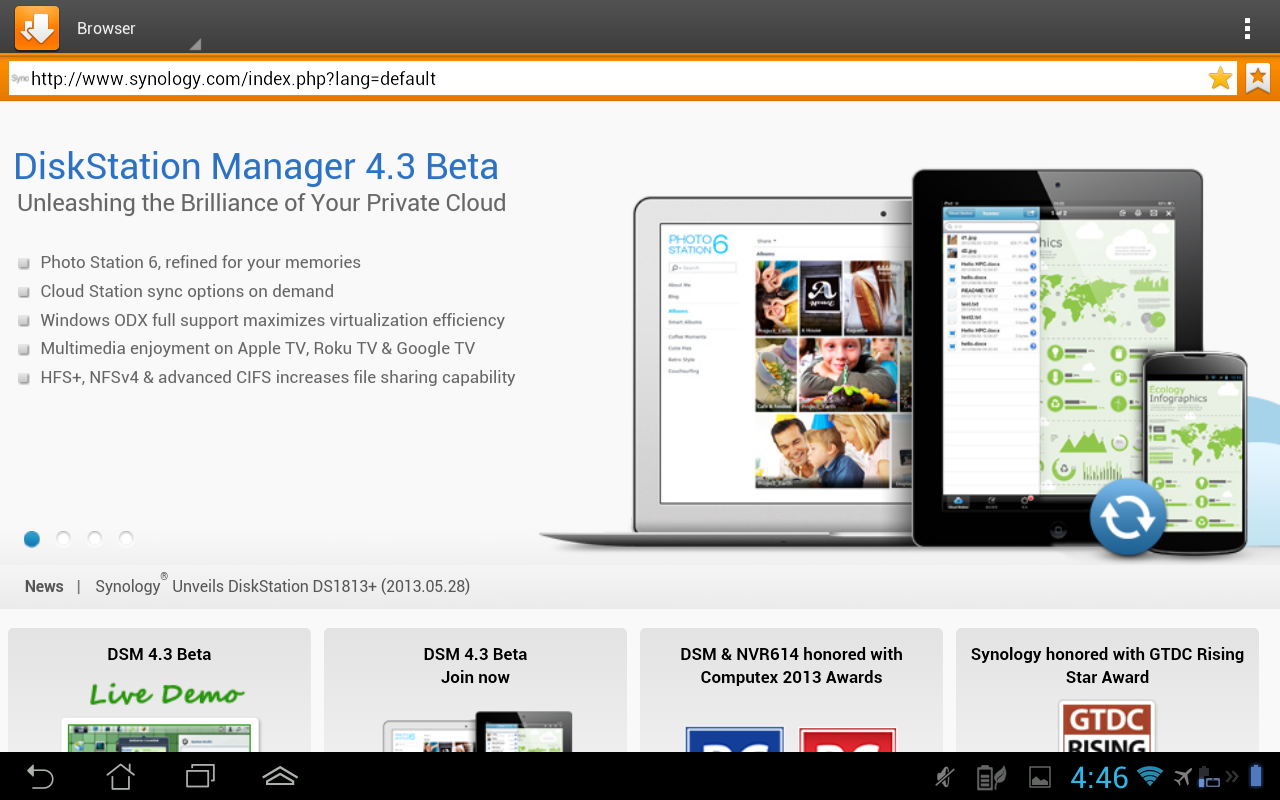Tap the muted volume icon in status bar
1280x800 pixels.
pos(944,776)
